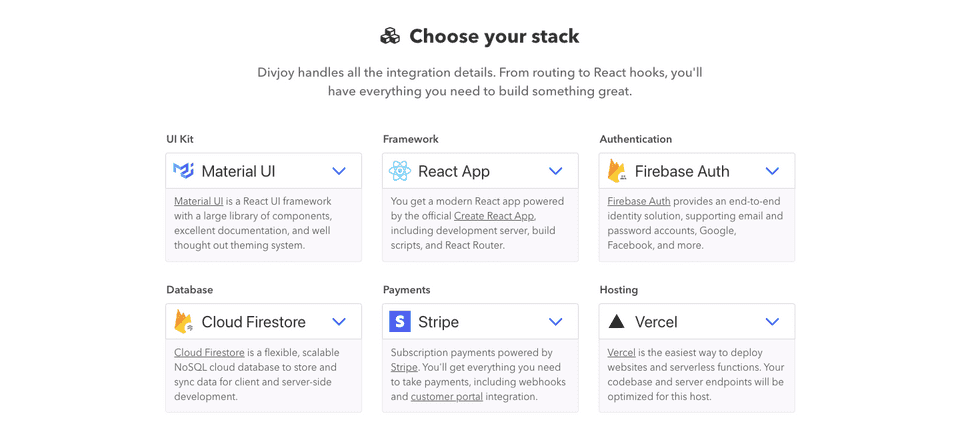Open the Hosting dropdown arrow

[772, 321]
